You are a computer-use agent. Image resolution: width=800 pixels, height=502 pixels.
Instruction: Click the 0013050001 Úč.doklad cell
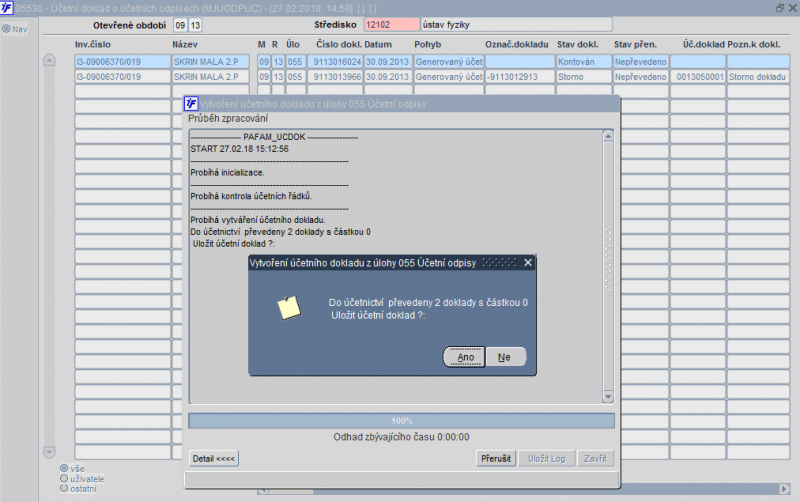coord(697,77)
